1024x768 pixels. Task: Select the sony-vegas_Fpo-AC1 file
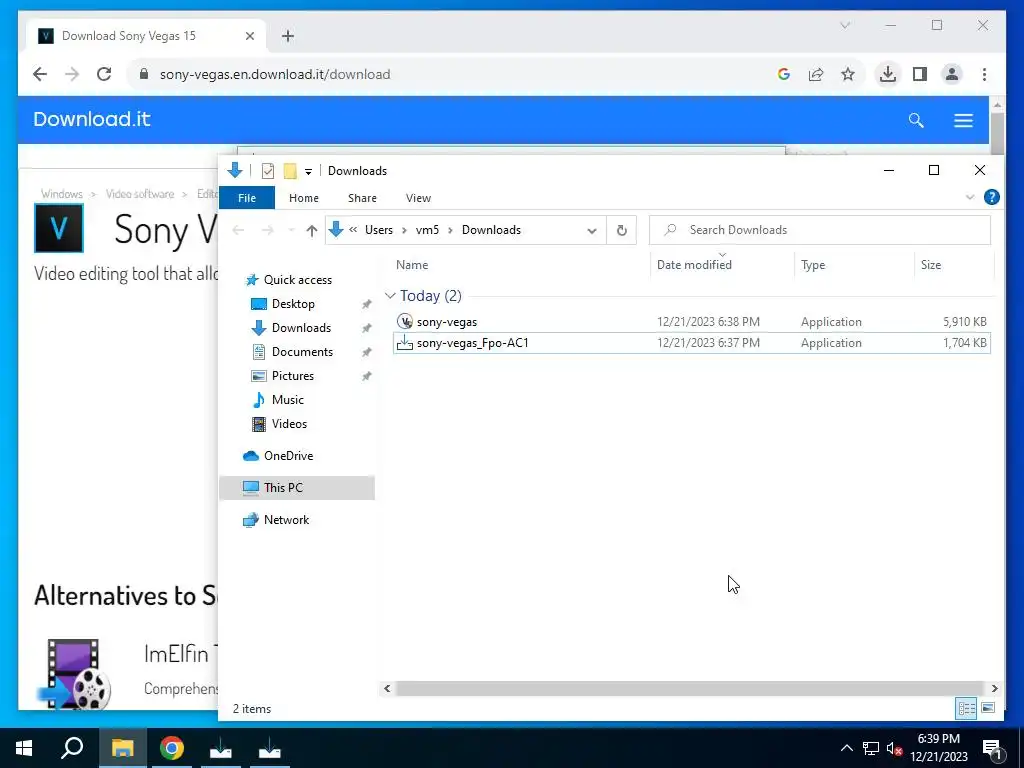(x=692, y=343)
